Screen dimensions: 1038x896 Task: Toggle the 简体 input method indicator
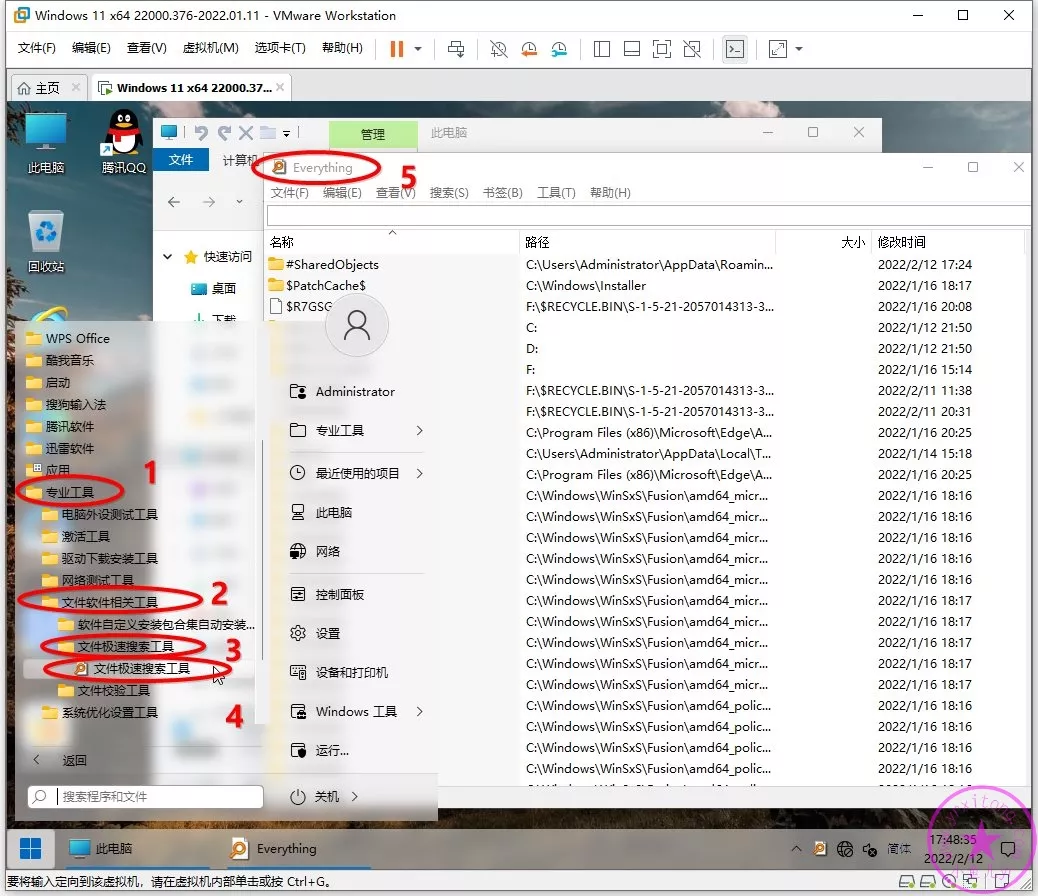tap(899, 849)
